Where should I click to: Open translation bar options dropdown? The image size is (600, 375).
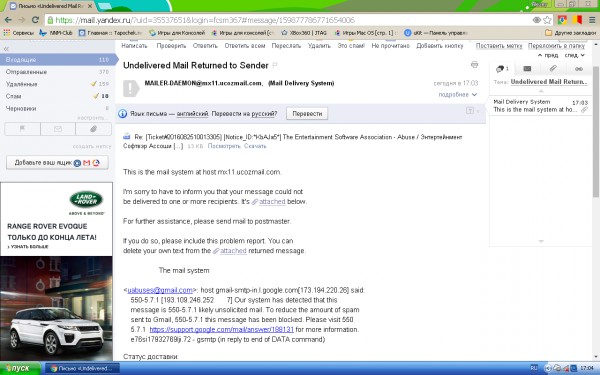[472, 111]
